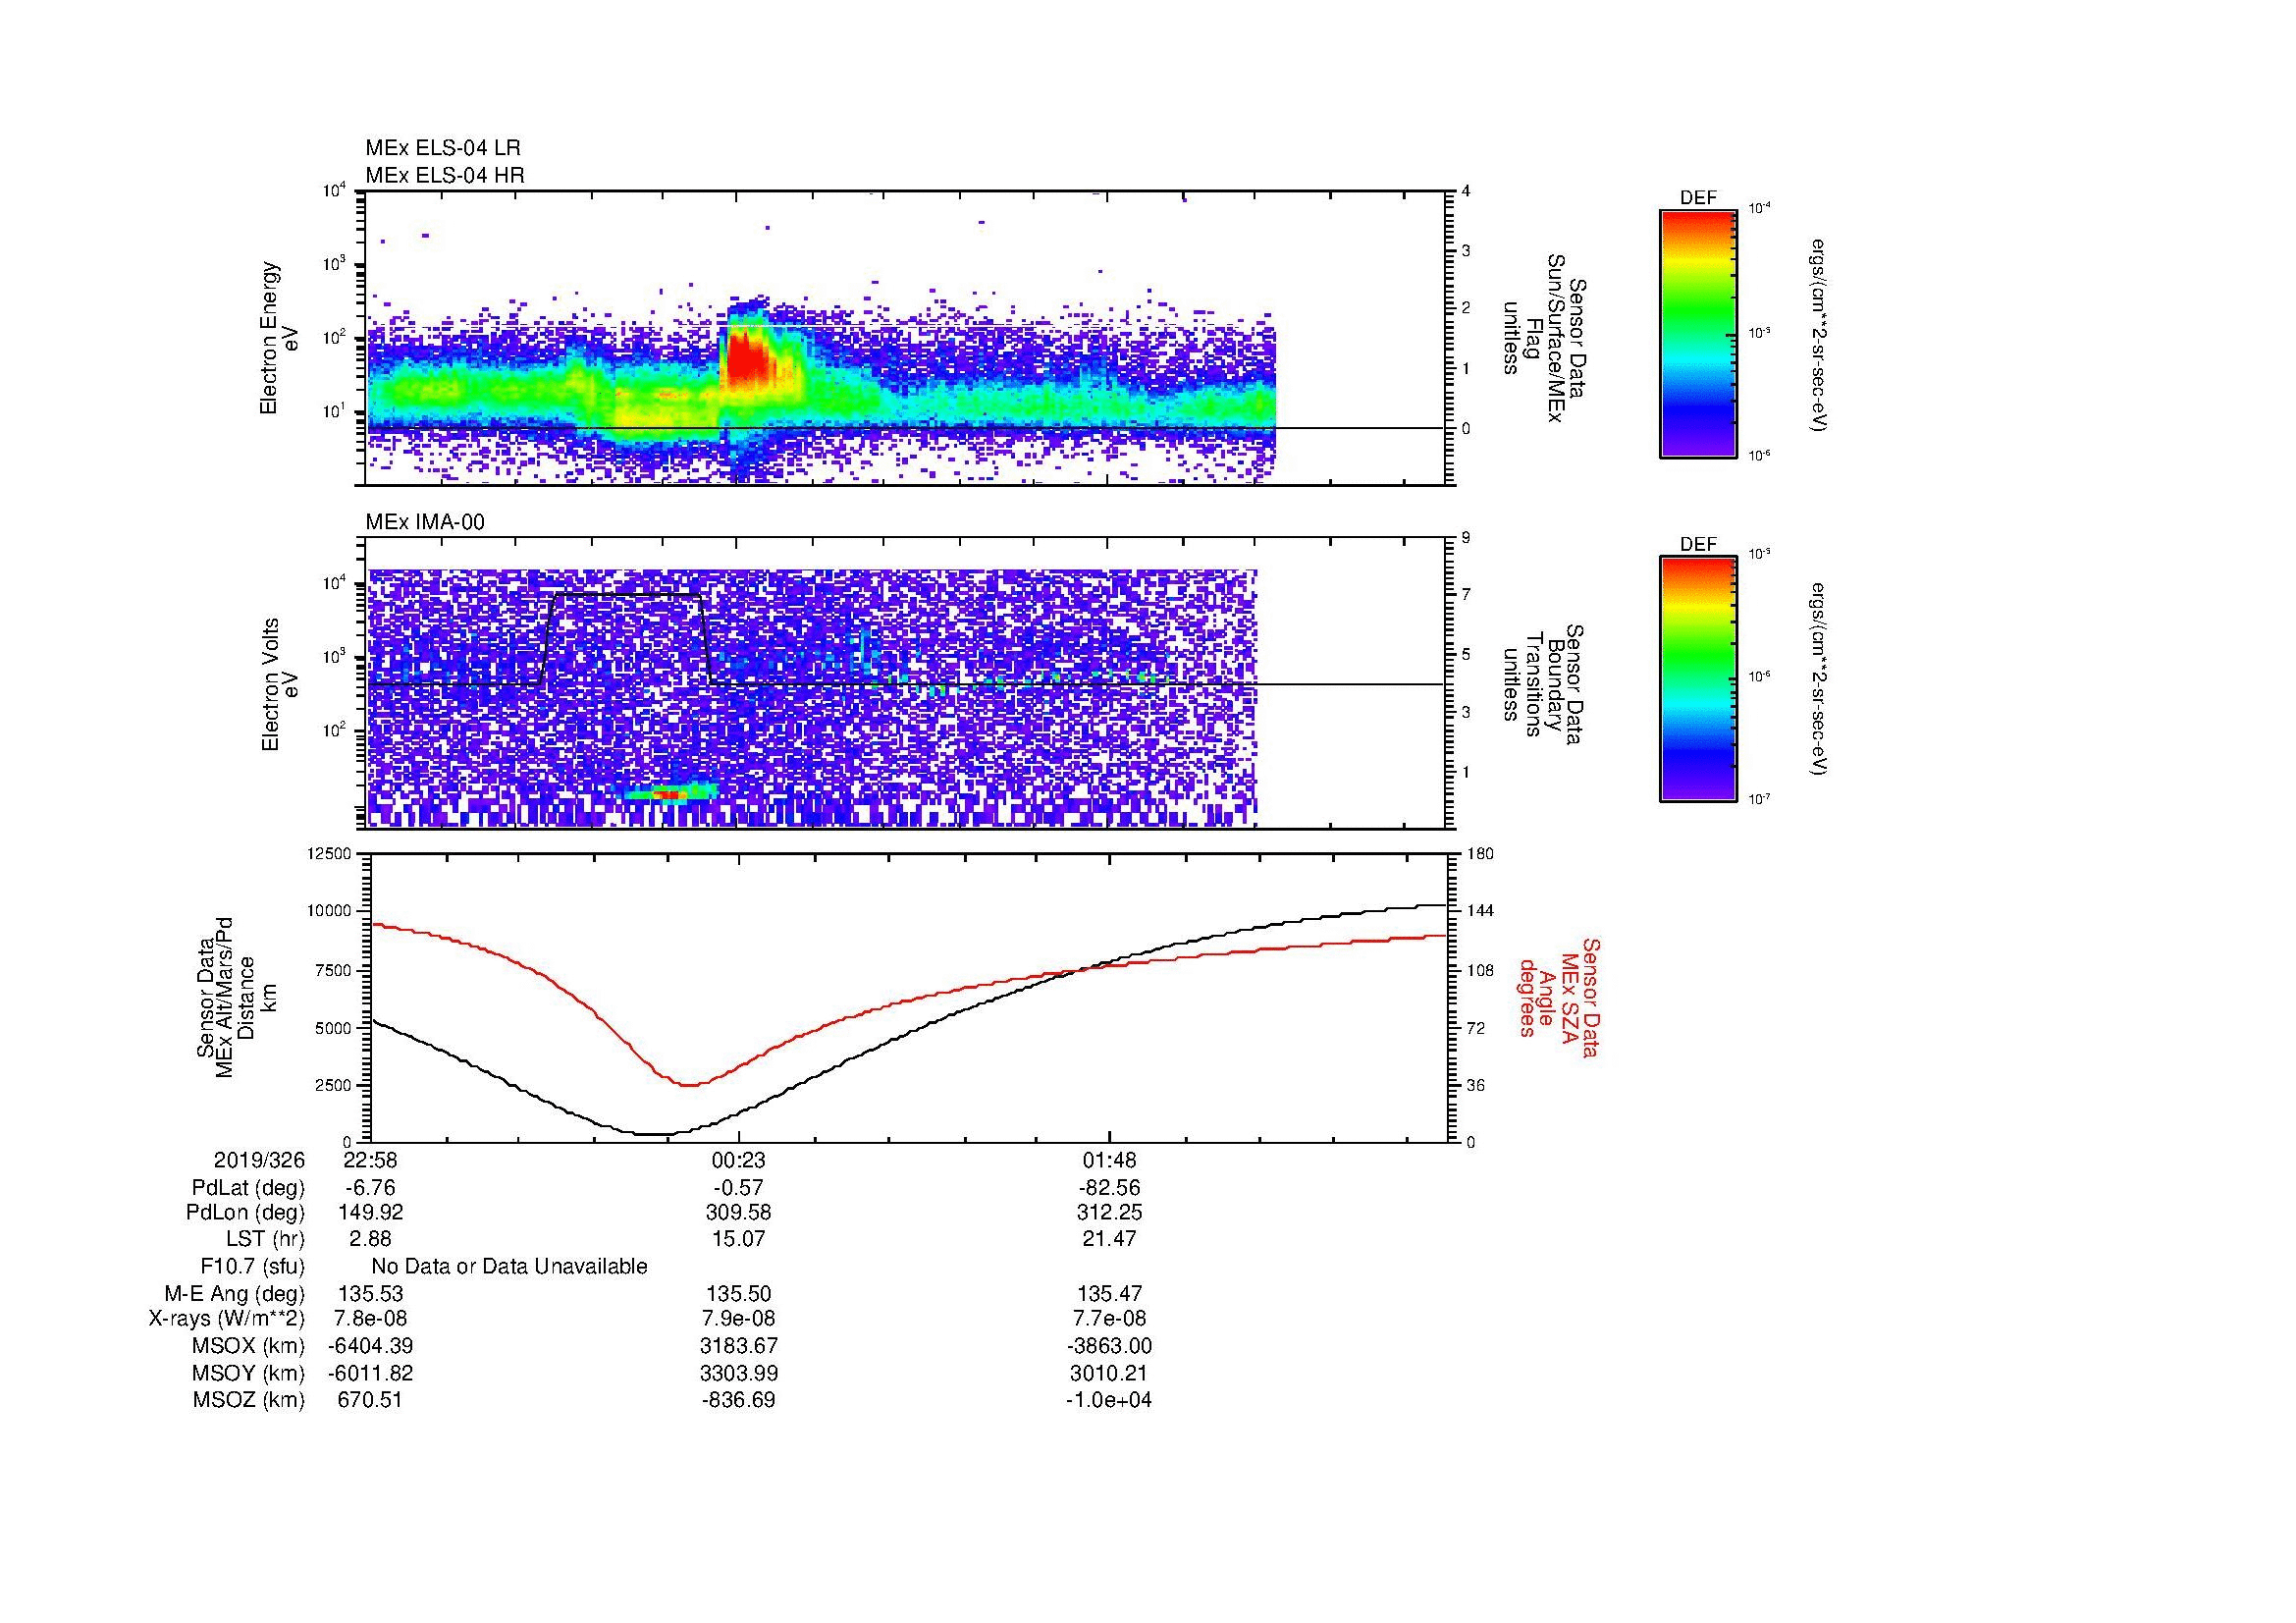Image resolution: width=2296 pixels, height=1623 pixels.
Task: Click the '22:58' time tick label
Action: tap(369, 1161)
